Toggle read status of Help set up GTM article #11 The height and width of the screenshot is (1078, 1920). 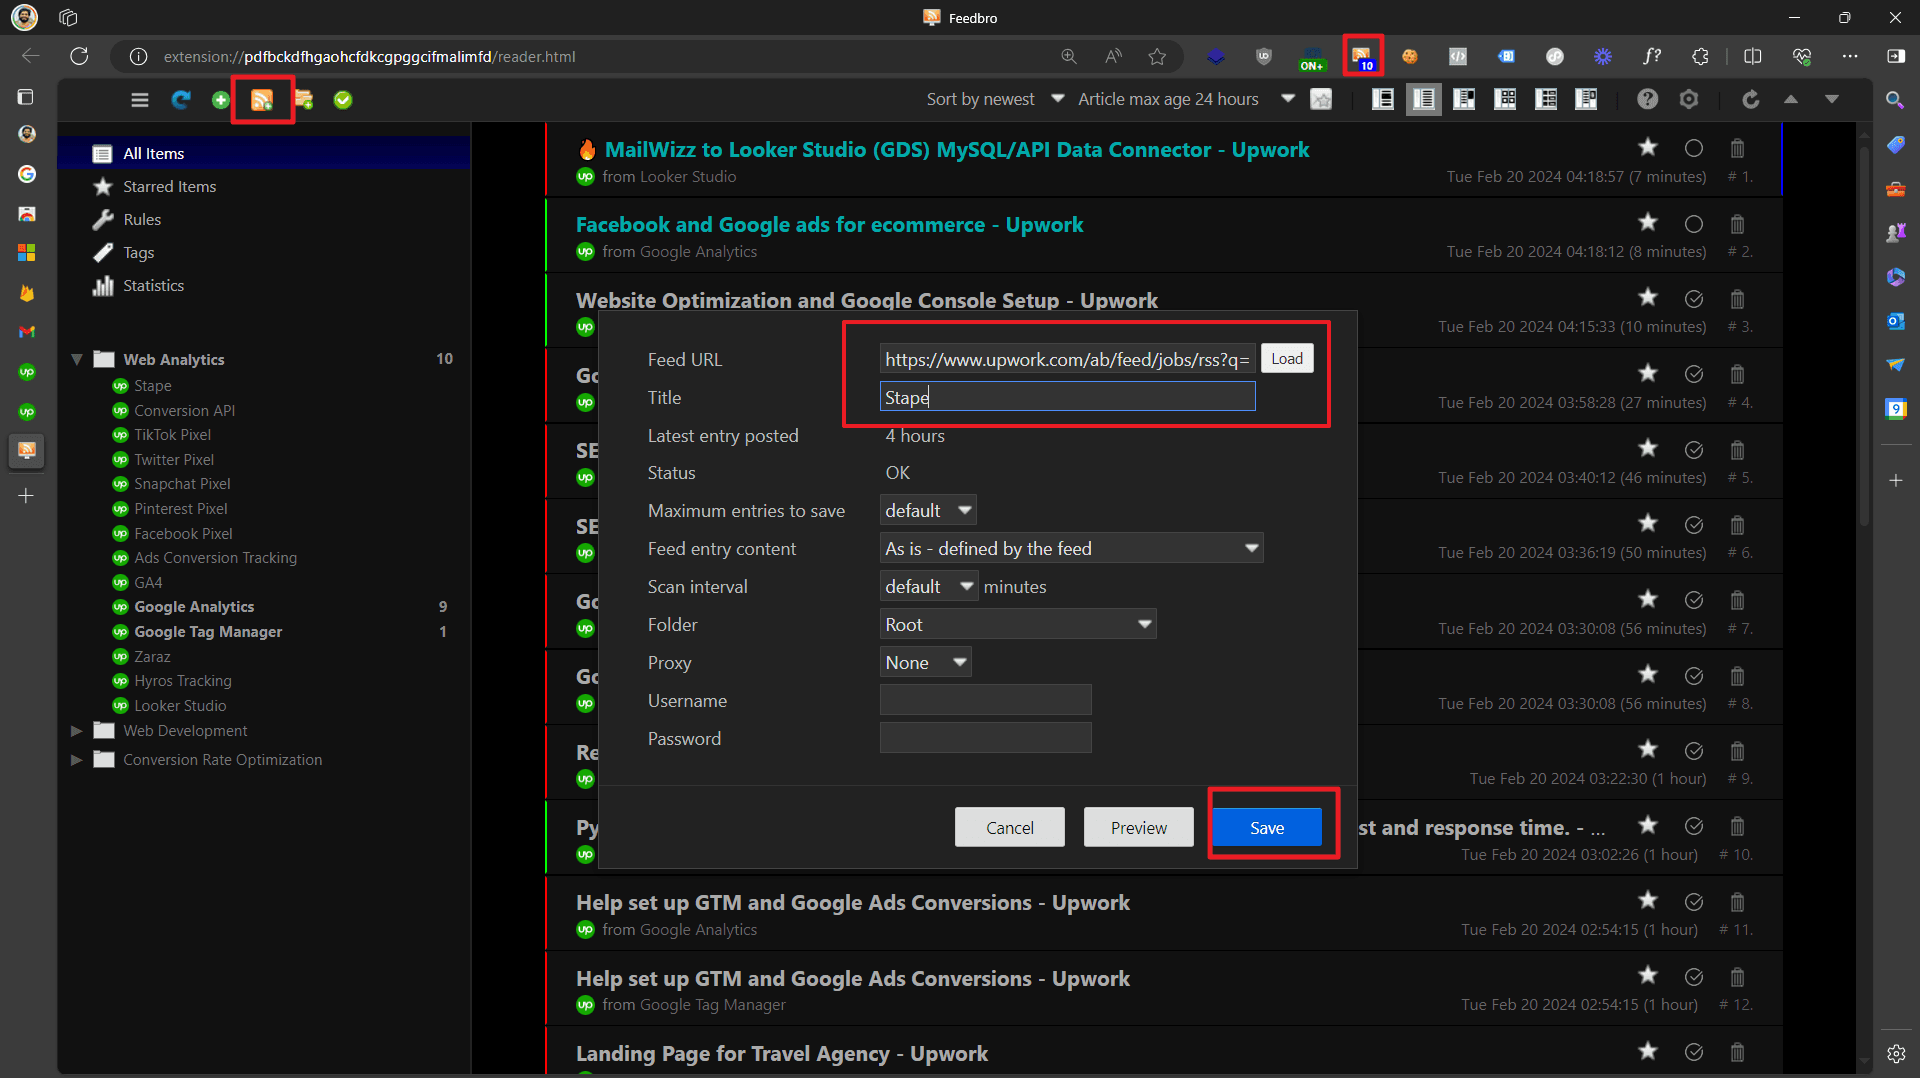pos(1694,902)
